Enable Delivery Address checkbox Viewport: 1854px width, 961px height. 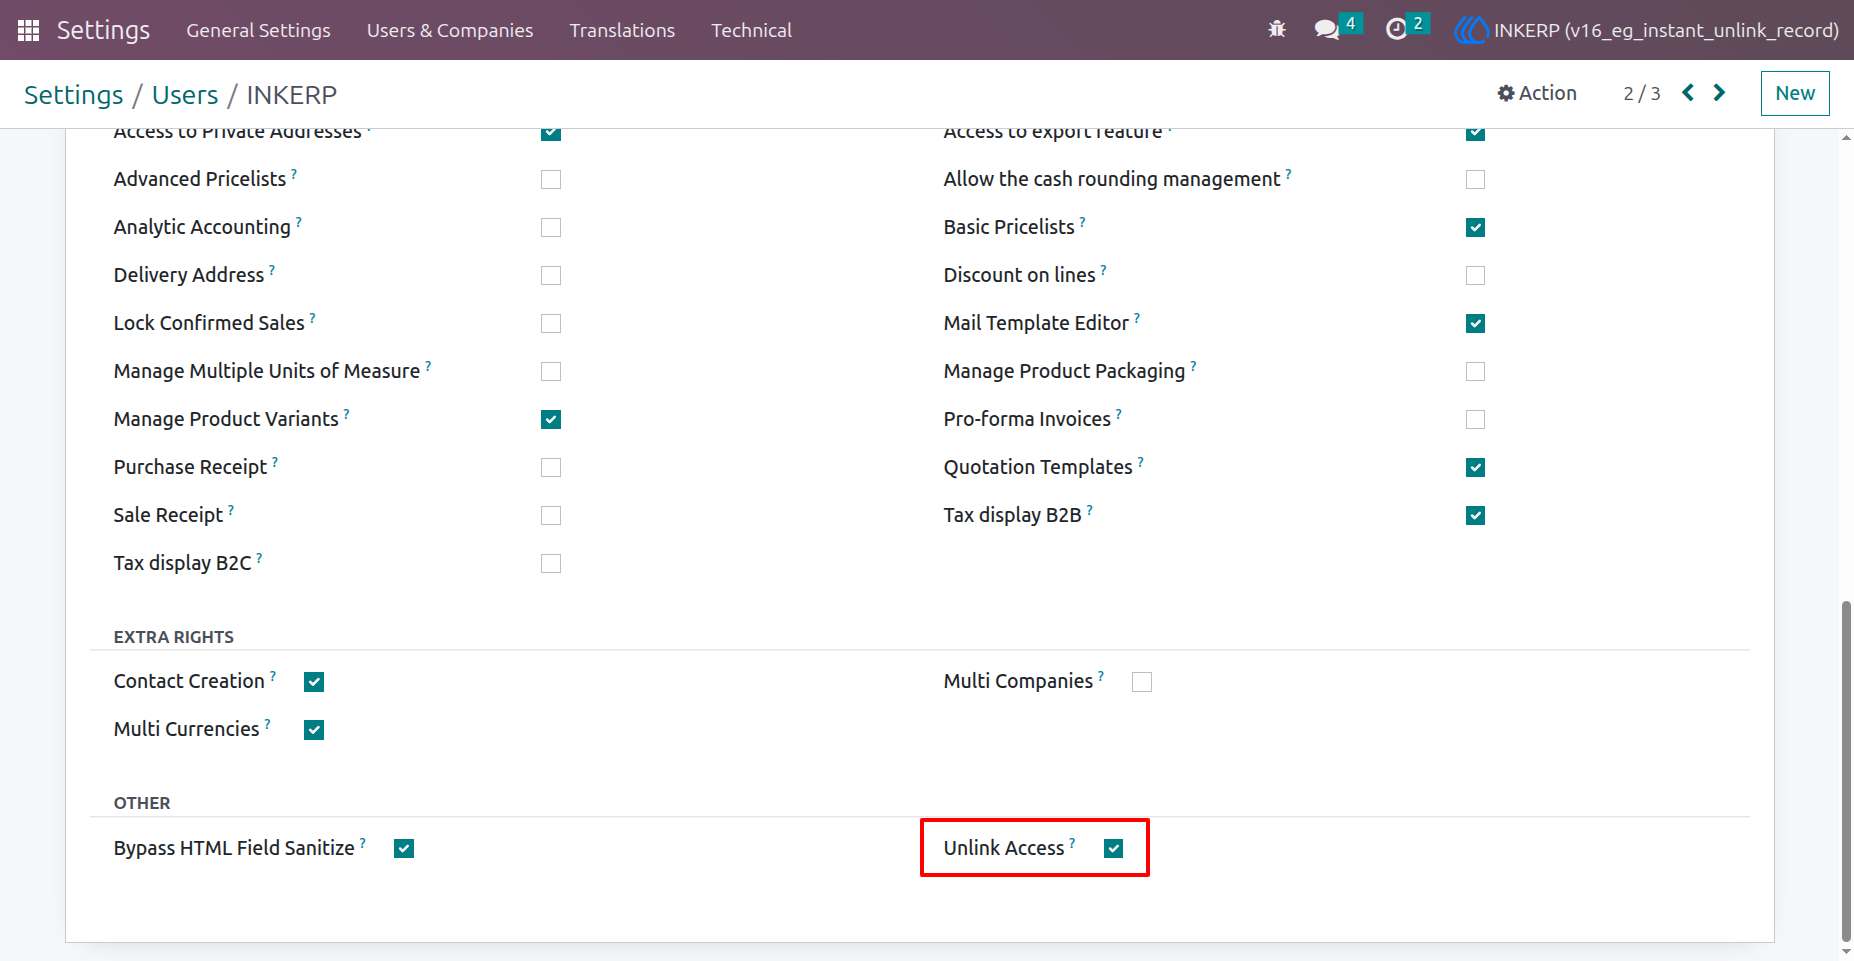click(551, 276)
